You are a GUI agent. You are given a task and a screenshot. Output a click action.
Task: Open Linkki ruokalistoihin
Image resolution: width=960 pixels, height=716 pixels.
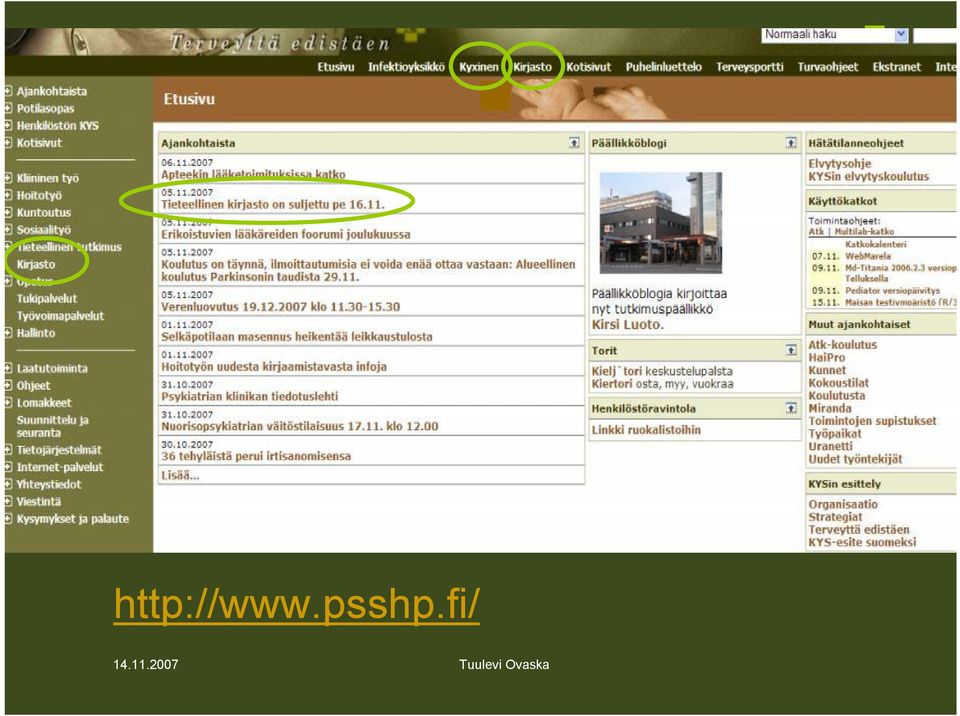[x=646, y=429]
